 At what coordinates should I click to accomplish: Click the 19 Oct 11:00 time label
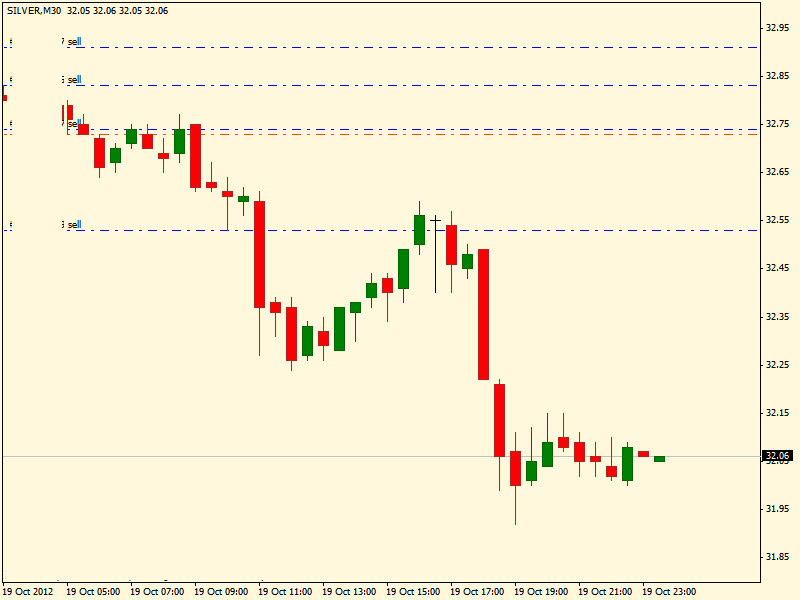[285, 592]
